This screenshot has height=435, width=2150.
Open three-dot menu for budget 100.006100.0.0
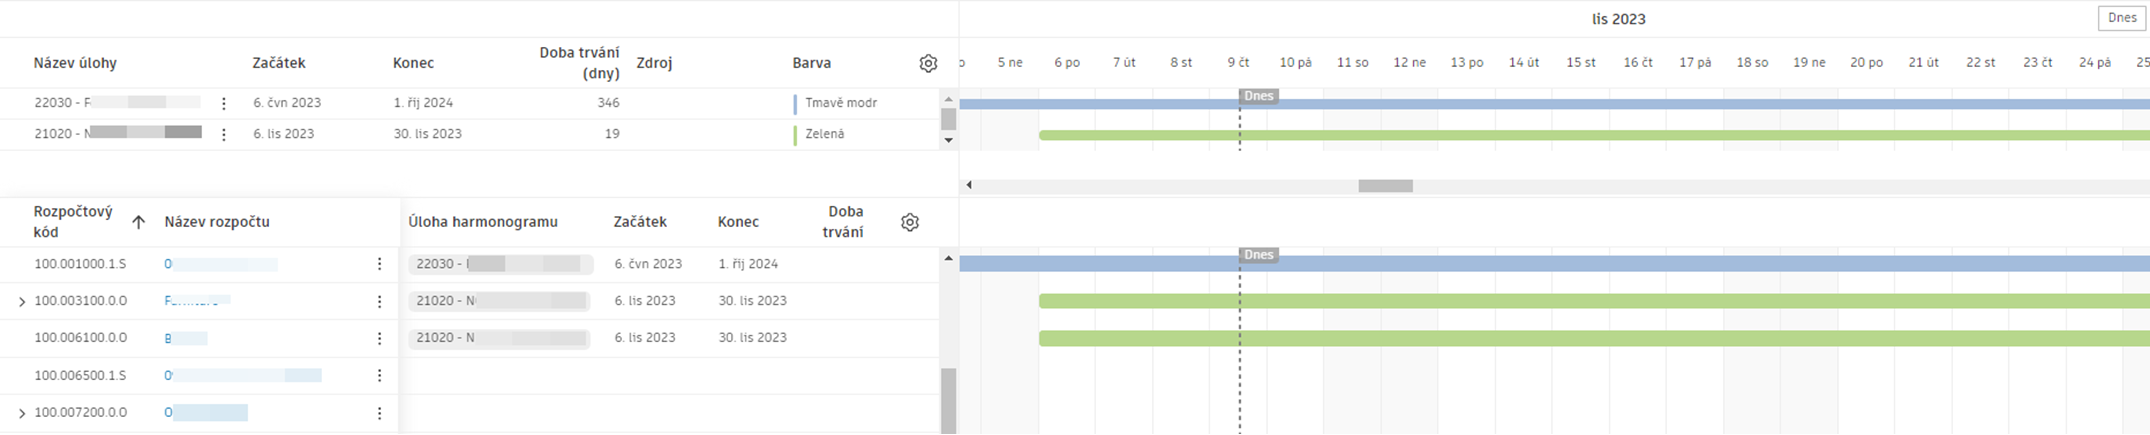(379, 338)
